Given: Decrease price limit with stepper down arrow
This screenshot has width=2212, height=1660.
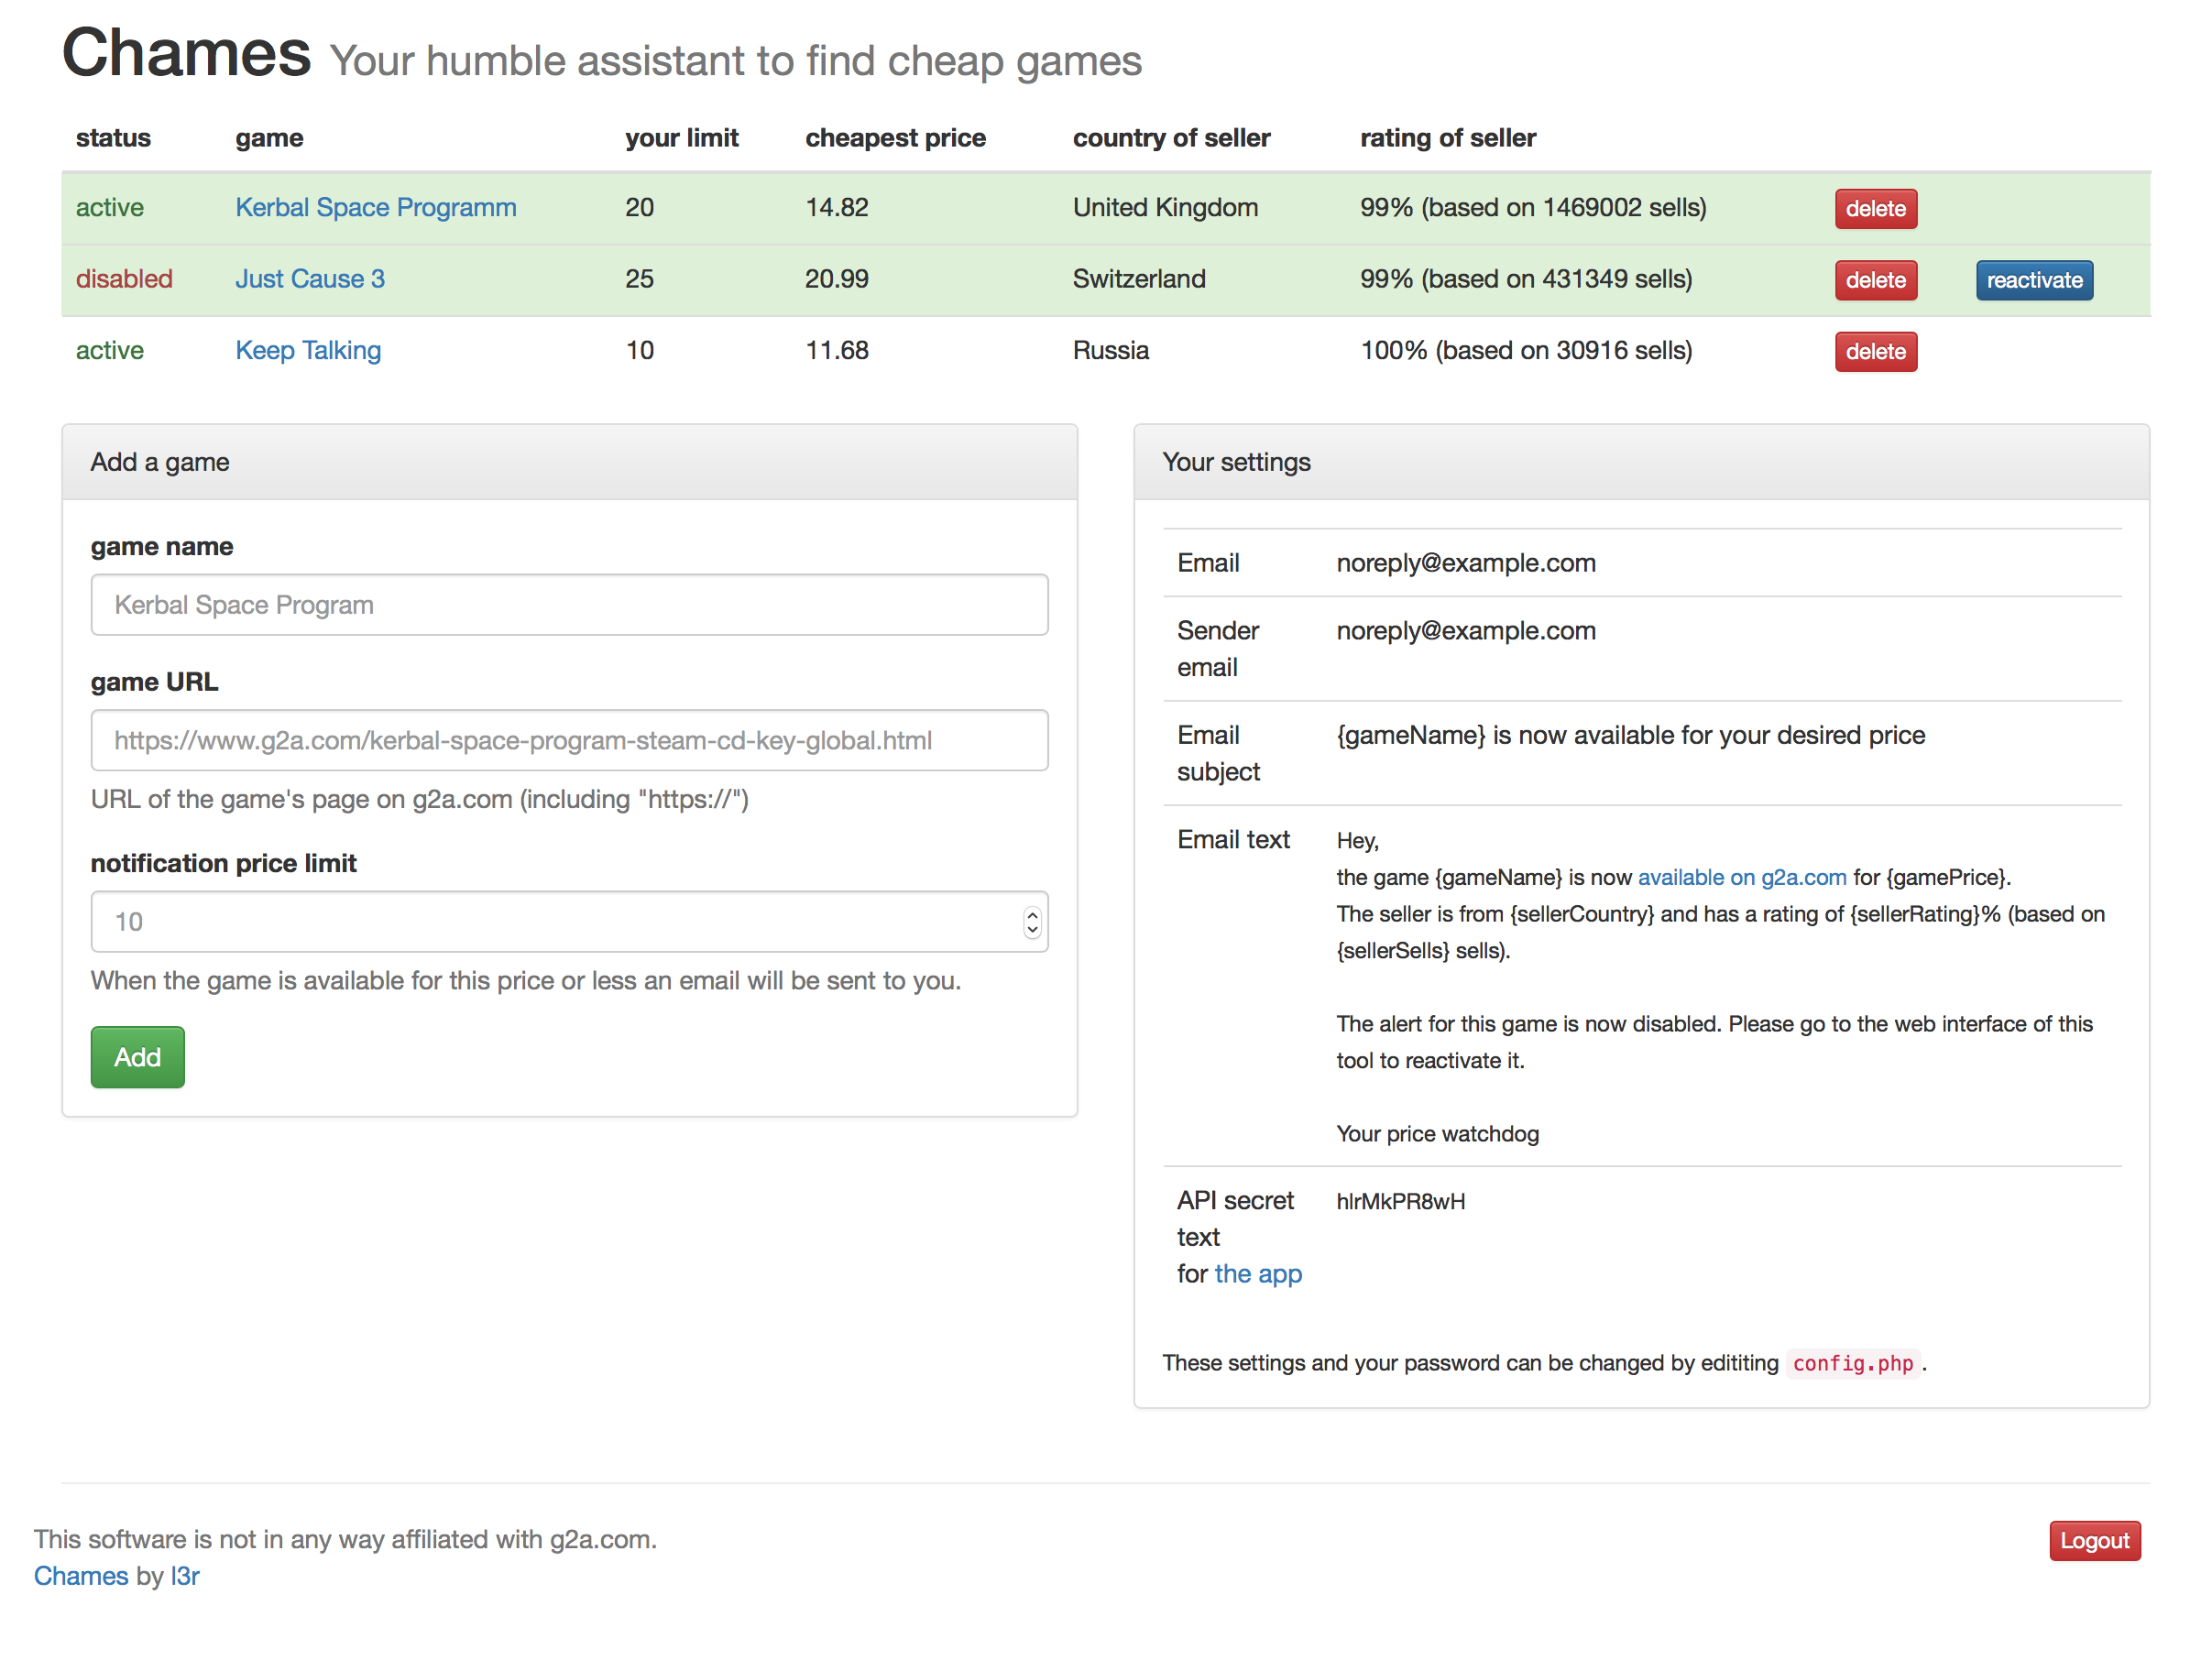Looking at the screenshot, I should [x=1032, y=930].
